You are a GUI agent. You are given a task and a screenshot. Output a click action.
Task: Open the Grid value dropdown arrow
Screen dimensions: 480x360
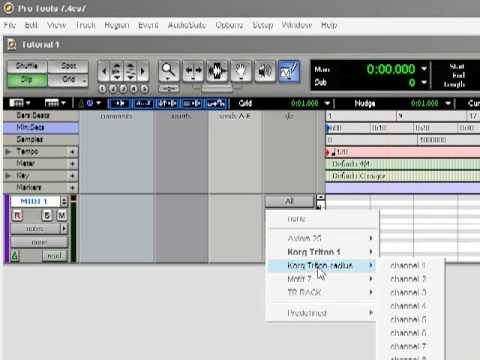pyautogui.click(x=327, y=103)
